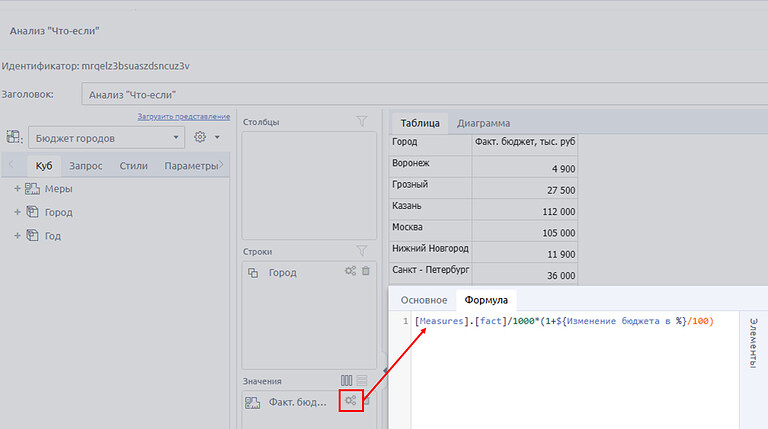Switch to the Запрос tab
Image resolution: width=768 pixels, height=429 pixels.
pos(86,166)
